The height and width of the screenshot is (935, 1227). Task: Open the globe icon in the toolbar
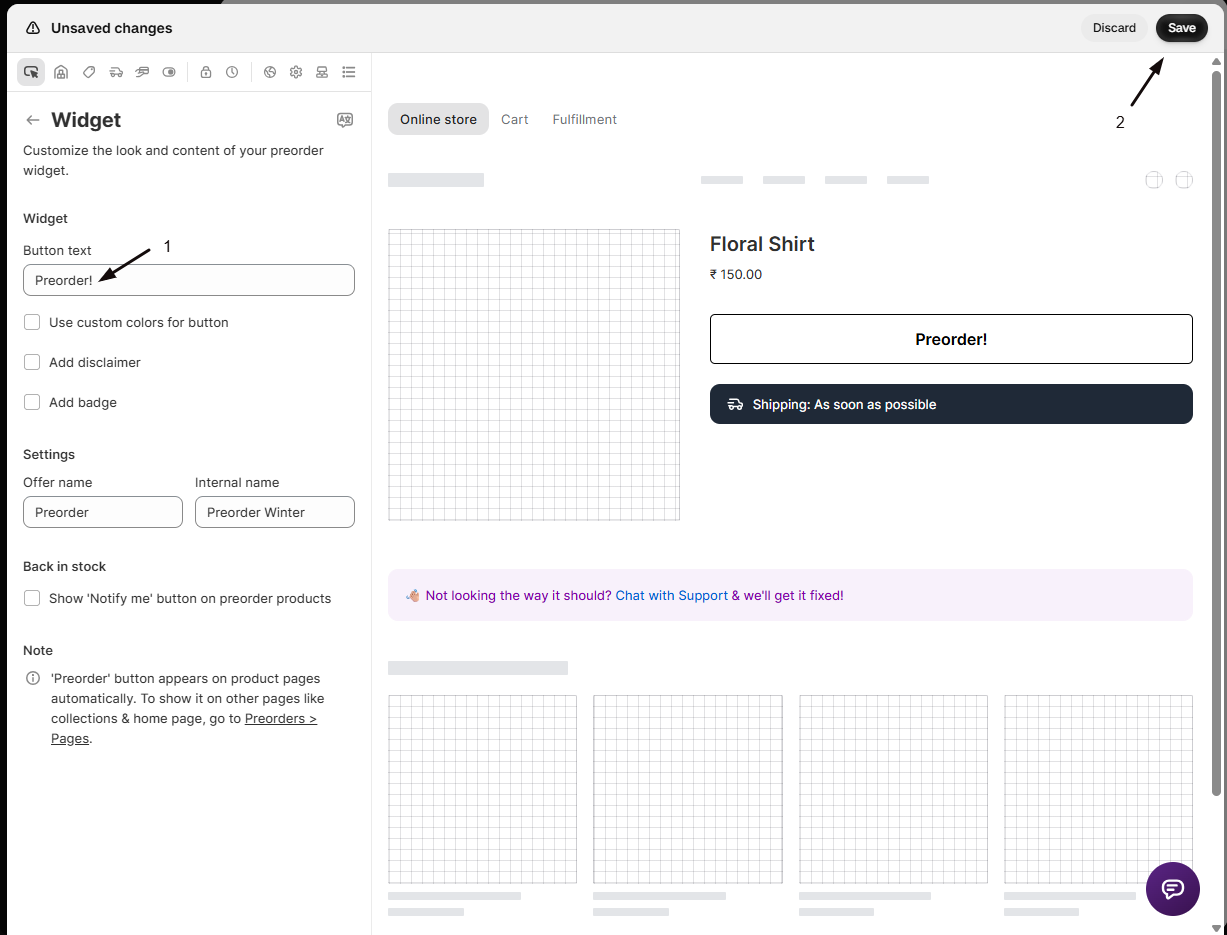[x=270, y=72]
